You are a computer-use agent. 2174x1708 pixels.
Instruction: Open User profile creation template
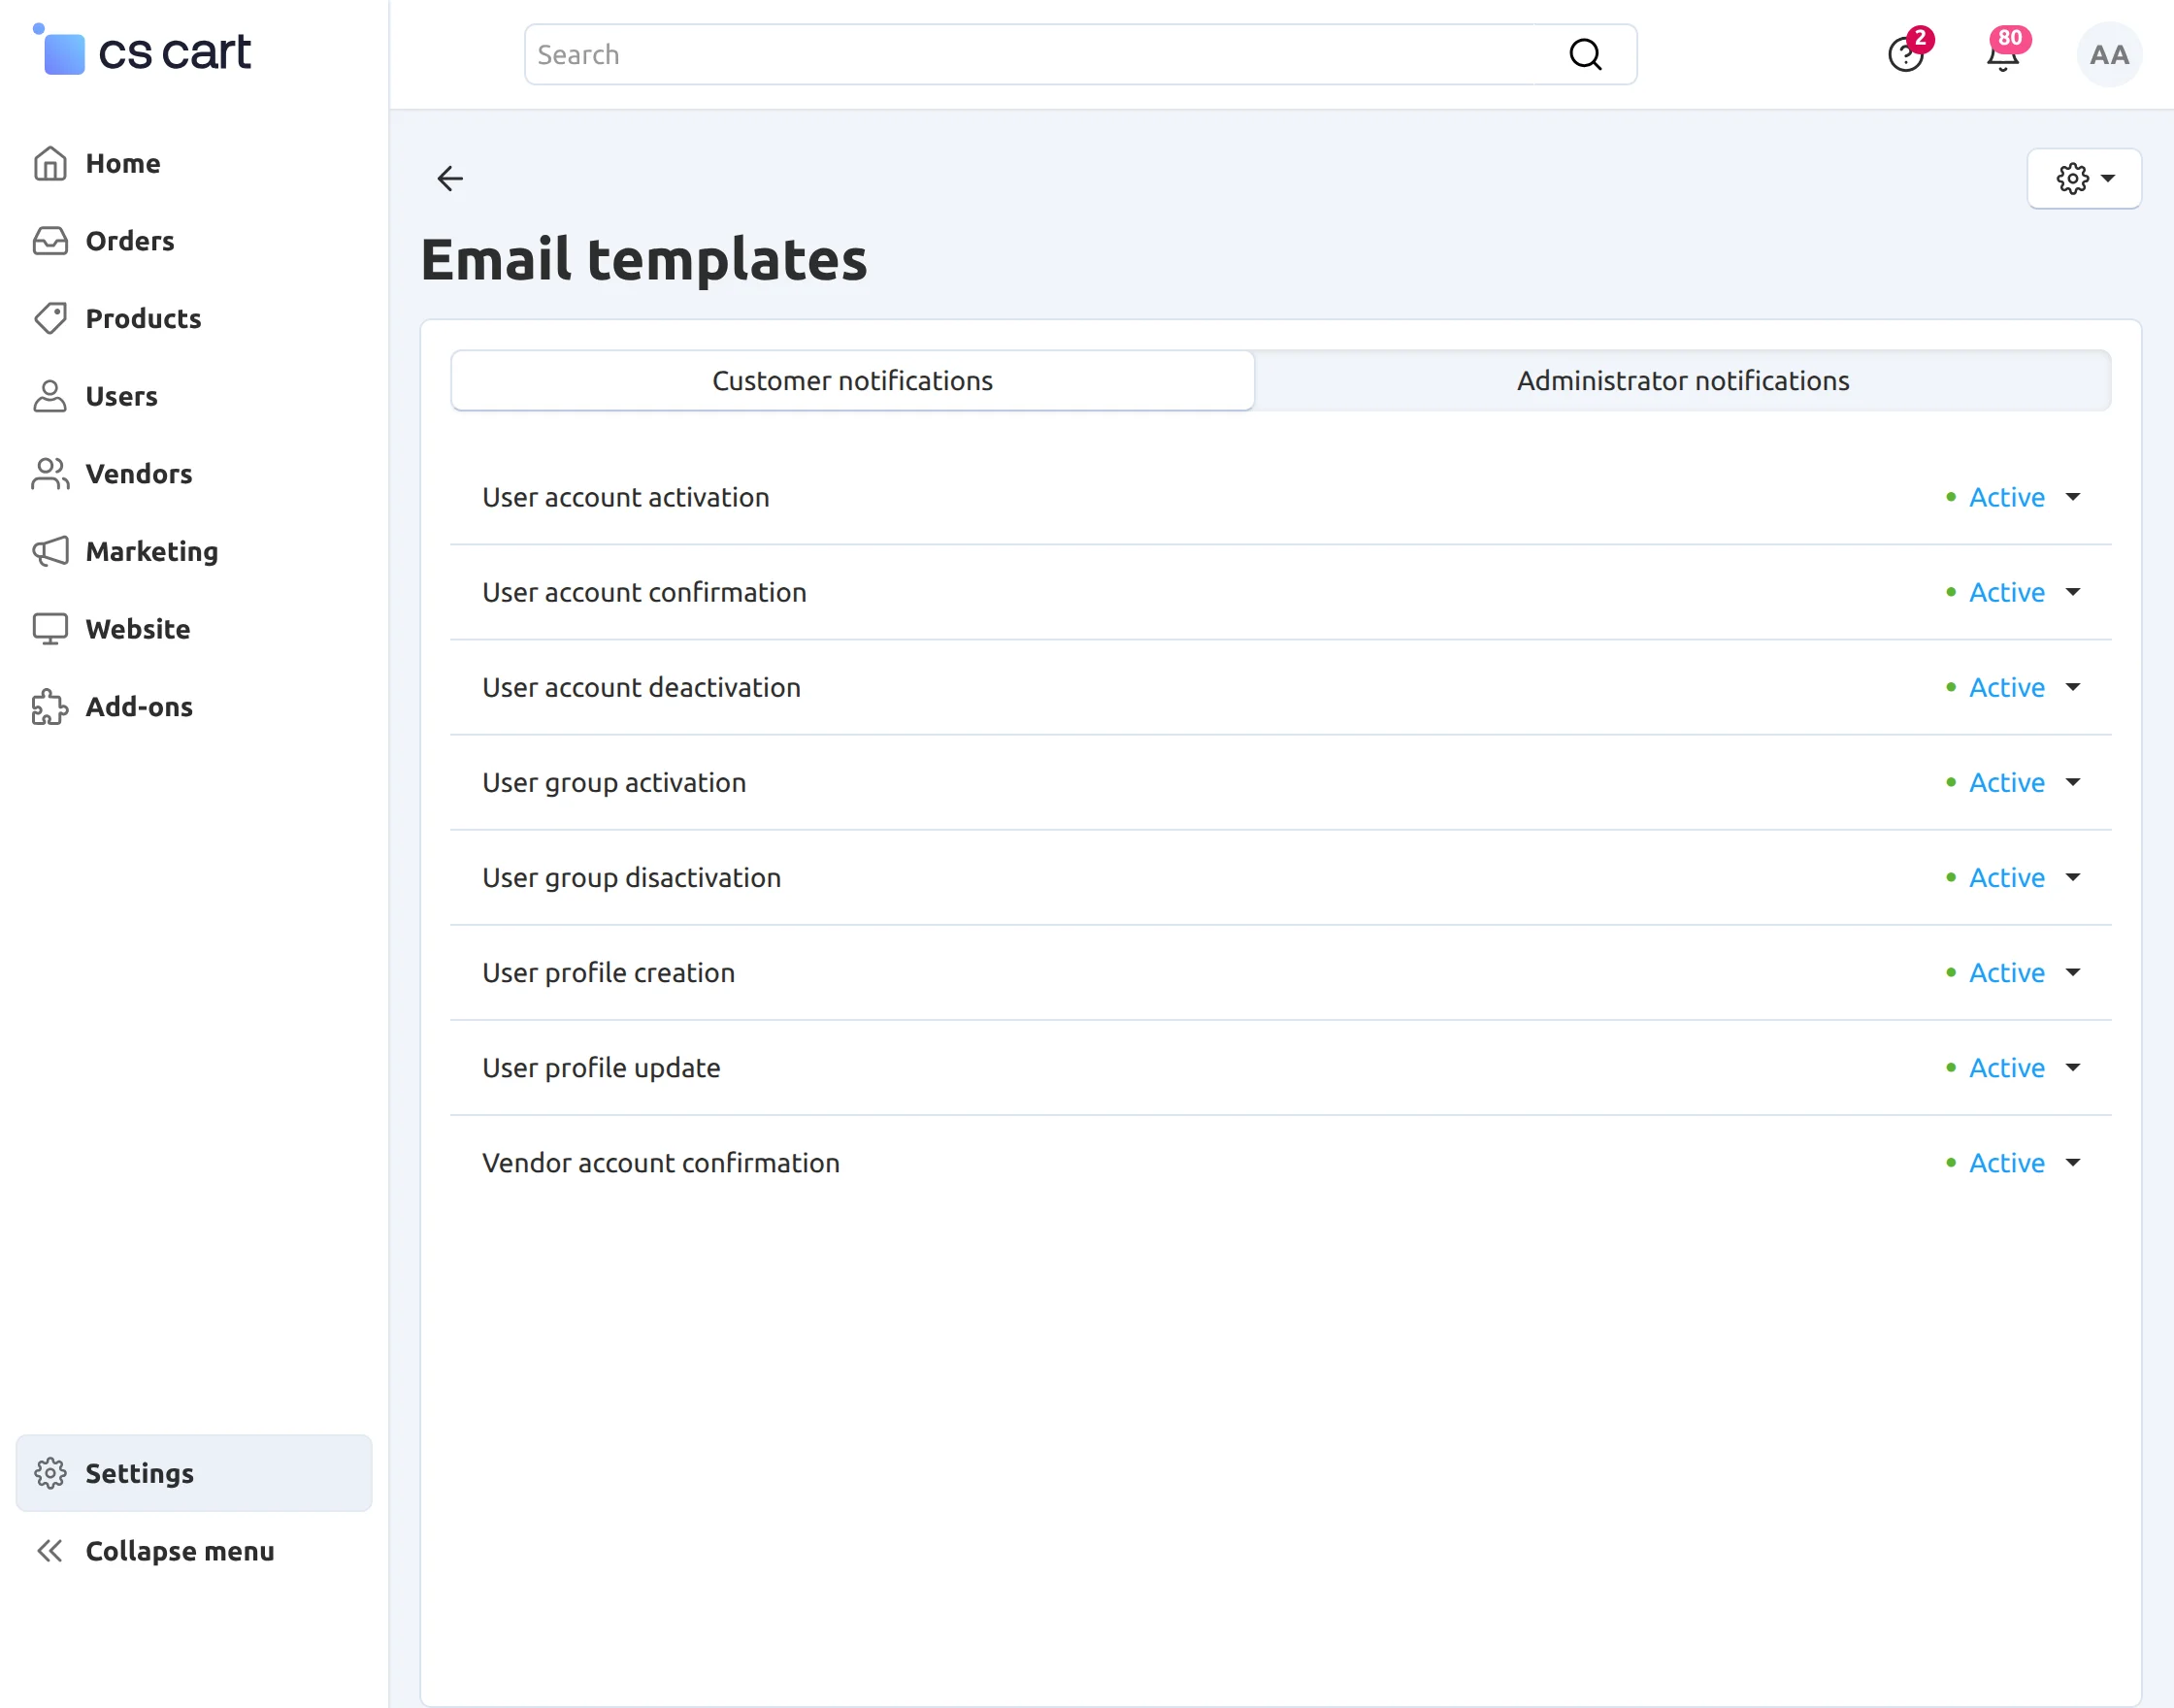[x=608, y=972]
